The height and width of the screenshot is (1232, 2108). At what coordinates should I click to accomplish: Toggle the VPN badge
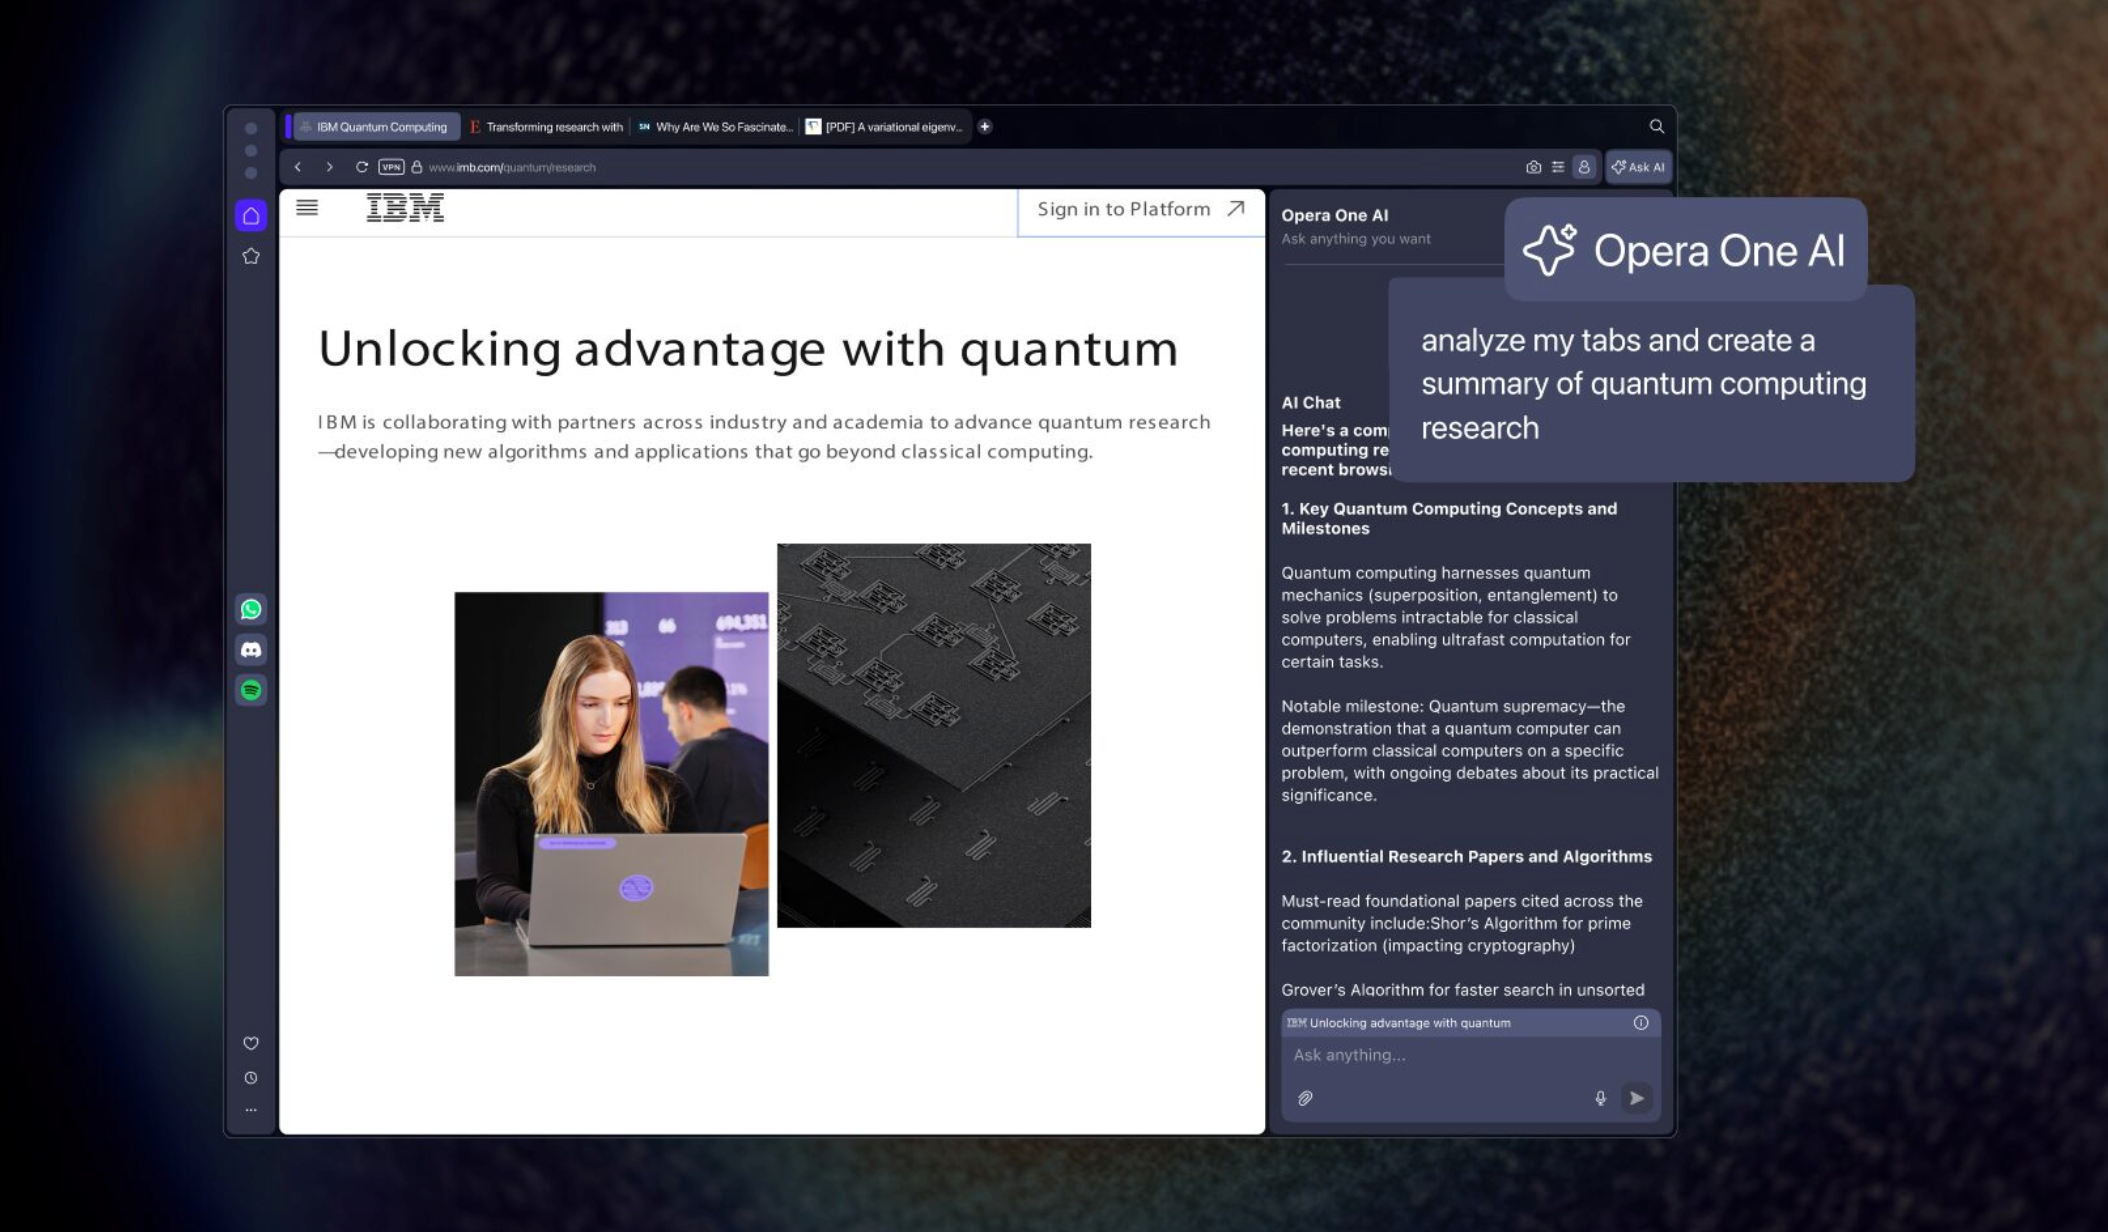click(x=391, y=167)
